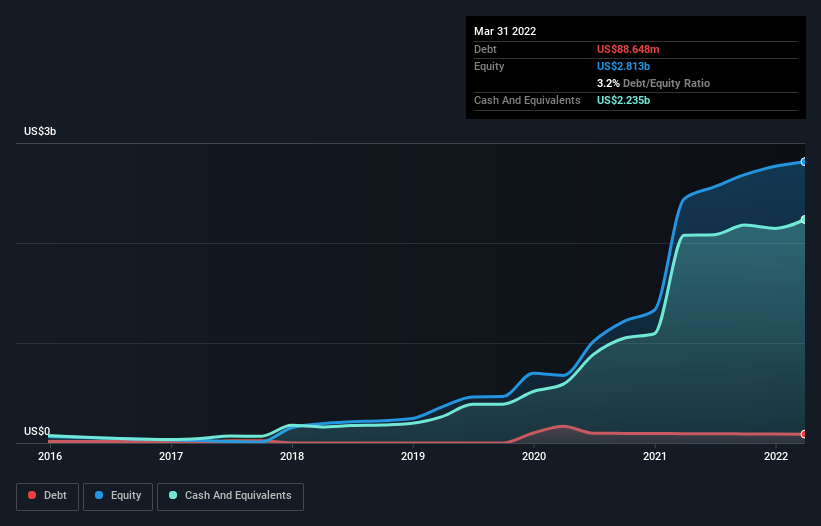
Task: Select the red Debt endpoint marker
Action: pyautogui.click(x=804, y=434)
